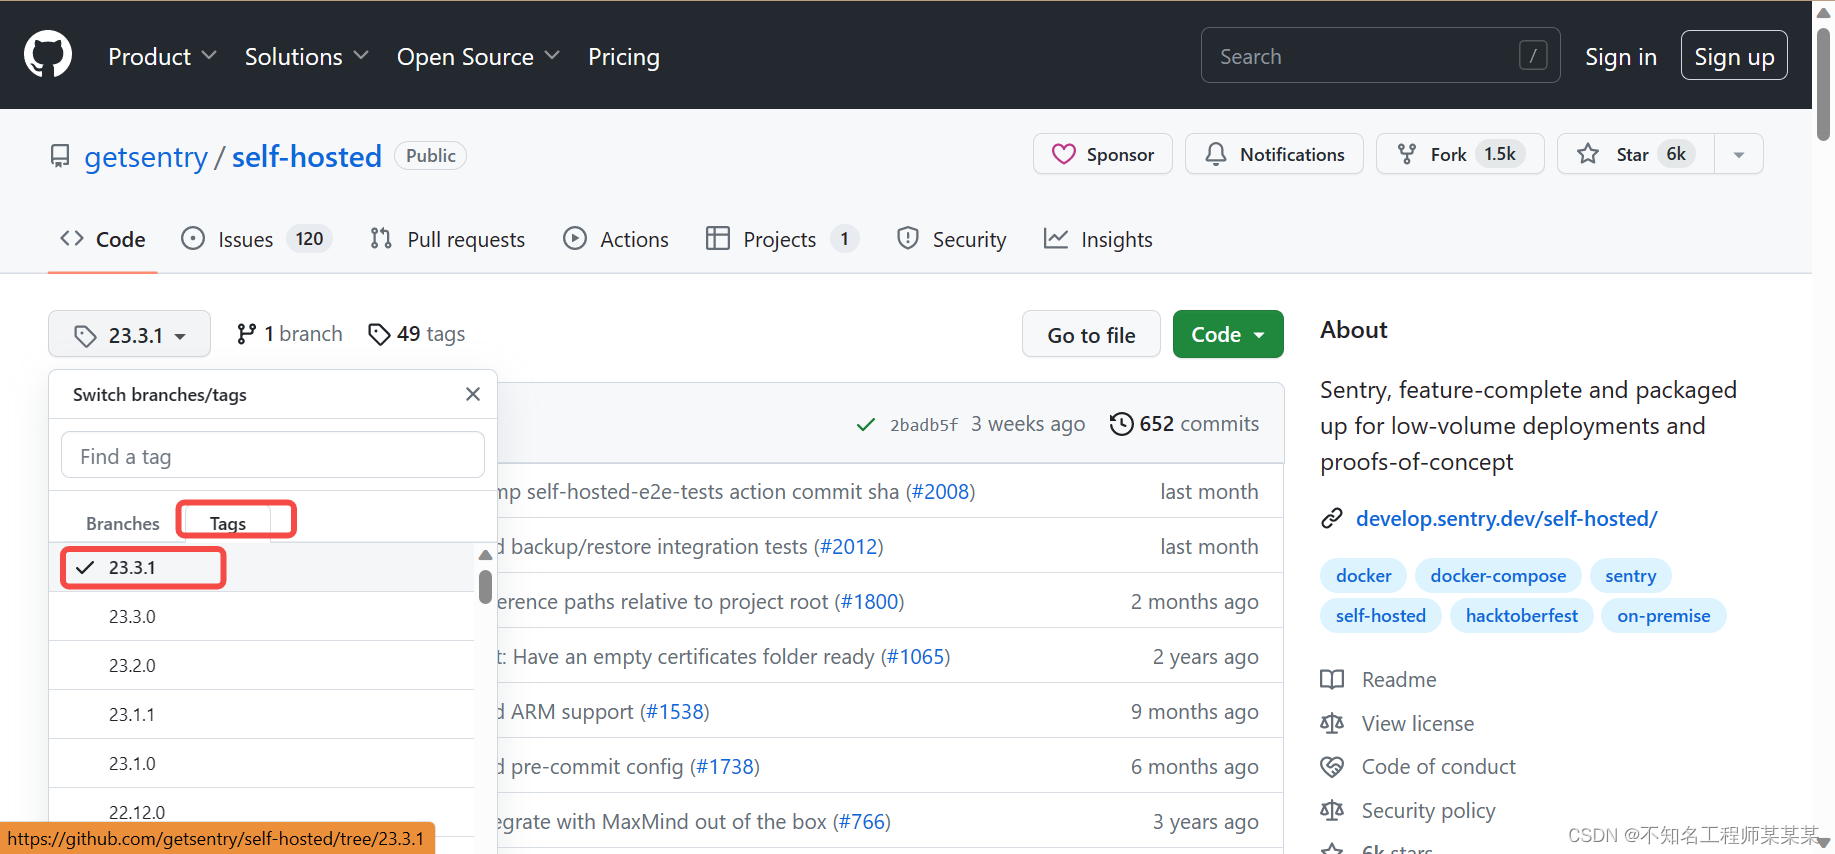Open pull request #1065
1835x854 pixels.
pos(915,657)
